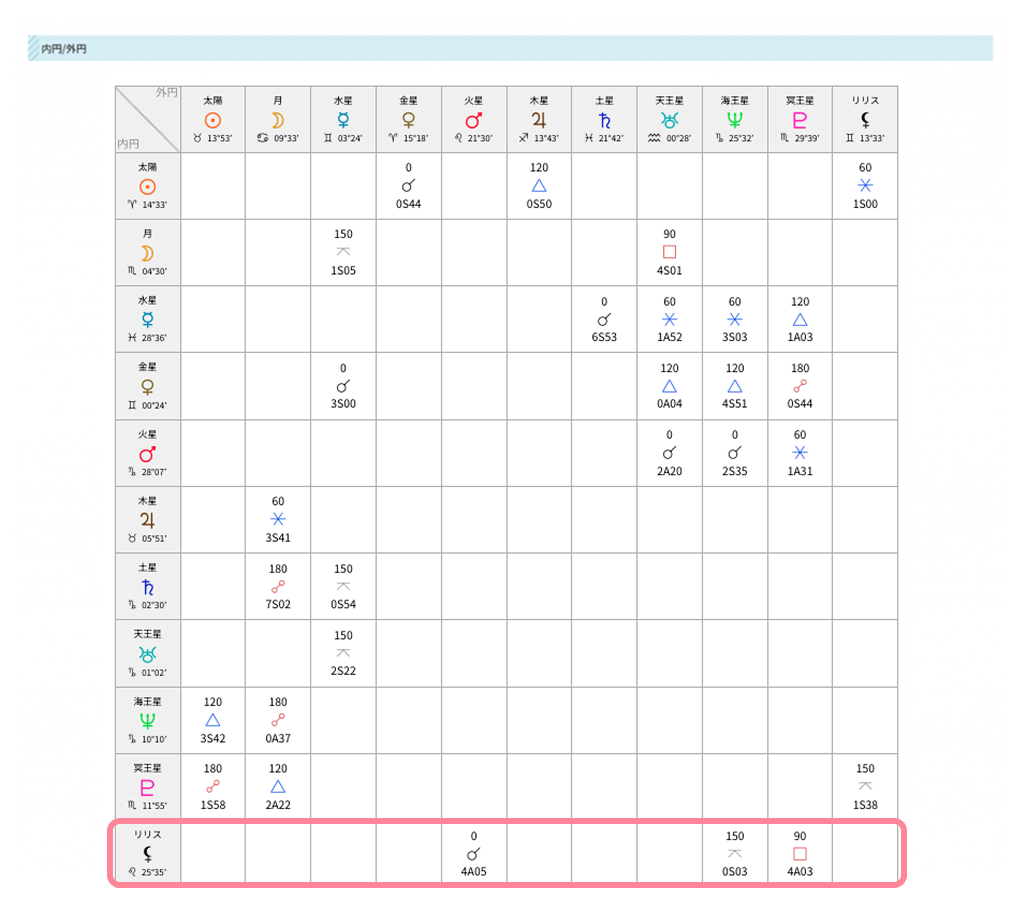Click the sextile symbol in the Sun–Lilith 60 cell
1024x899 pixels.
tap(864, 186)
